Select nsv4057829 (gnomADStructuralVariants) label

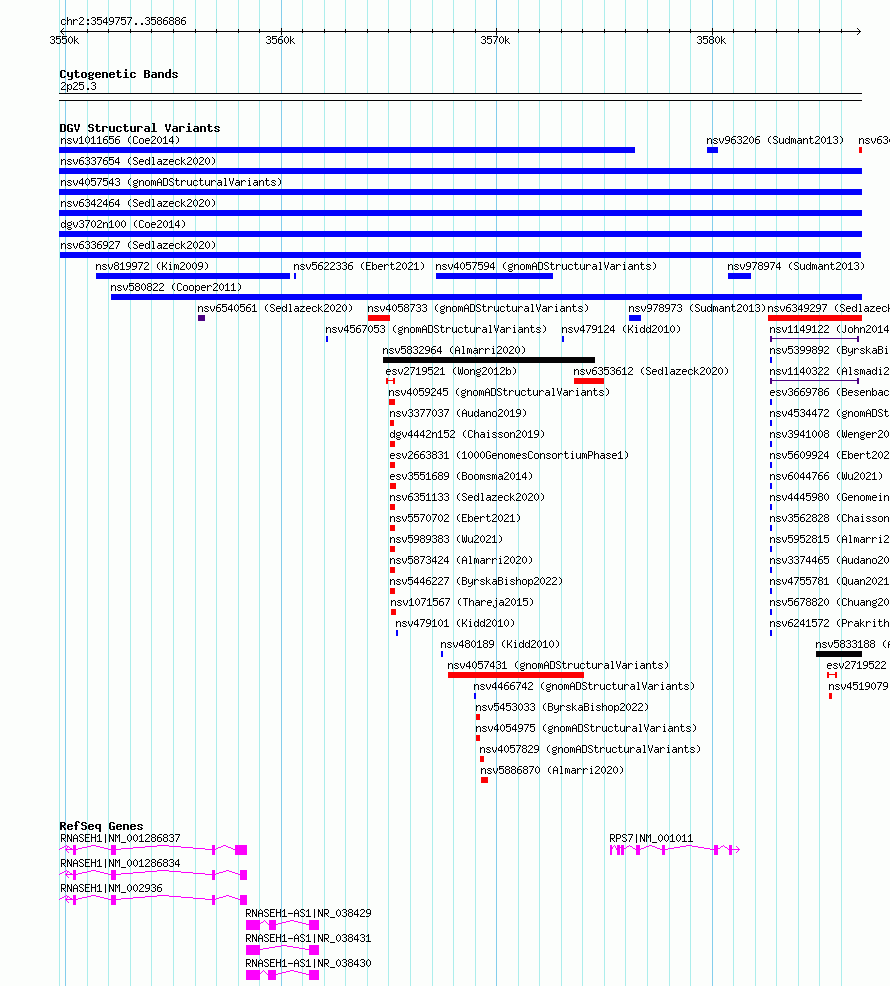click(x=590, y=749)
